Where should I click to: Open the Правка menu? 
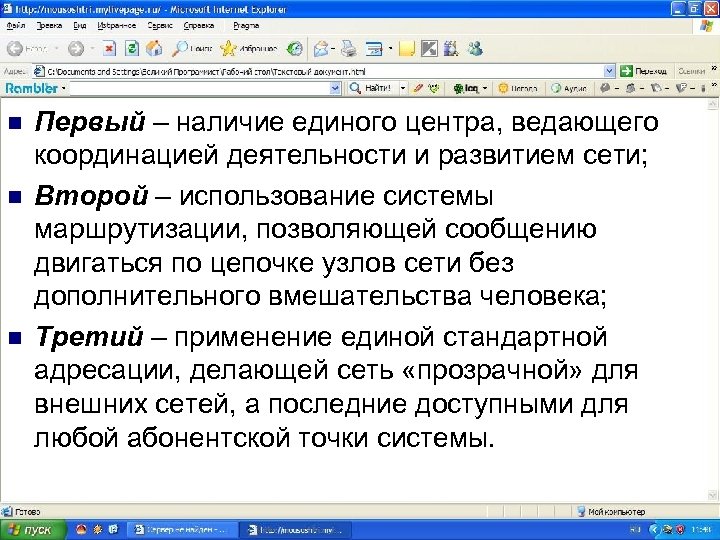tap(49, 26)
